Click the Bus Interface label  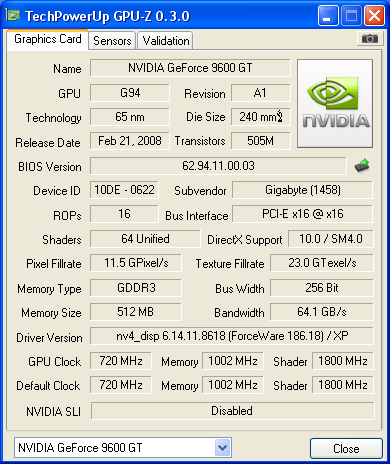coord(197,216)
